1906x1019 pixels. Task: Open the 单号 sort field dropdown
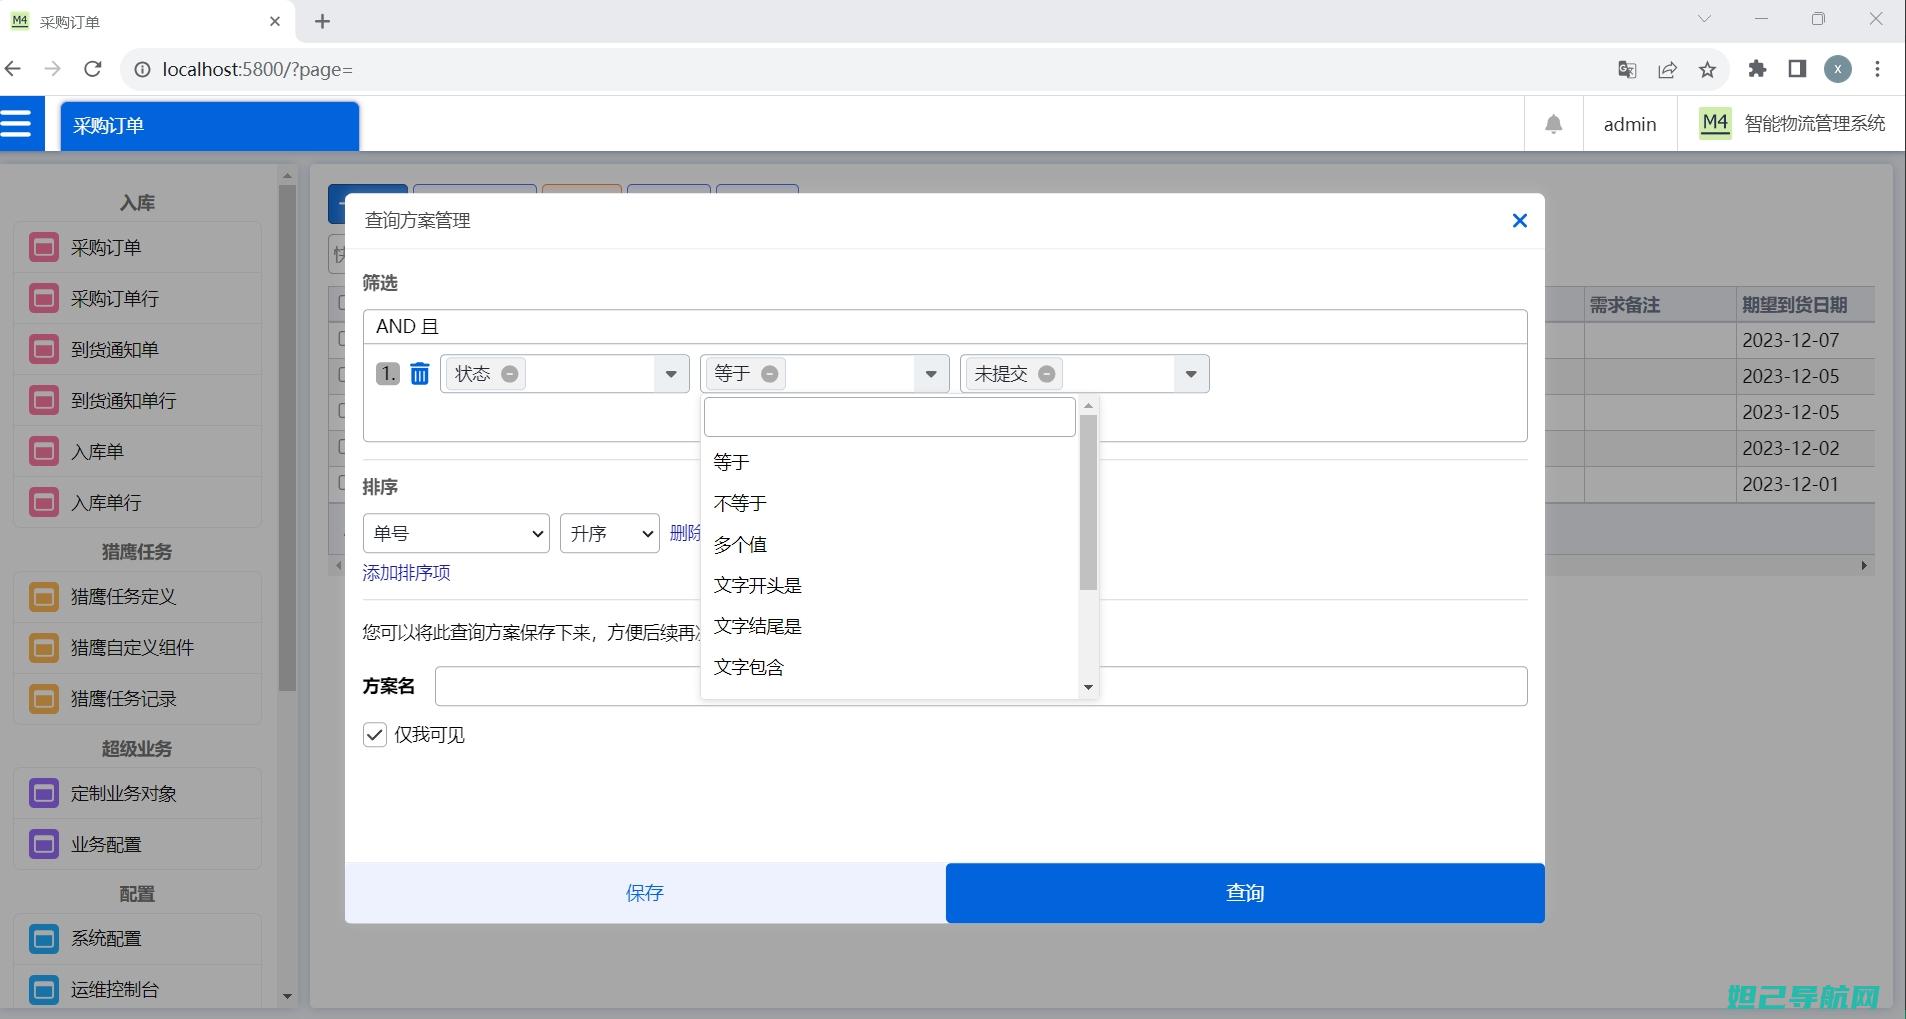tap(456, 533)
